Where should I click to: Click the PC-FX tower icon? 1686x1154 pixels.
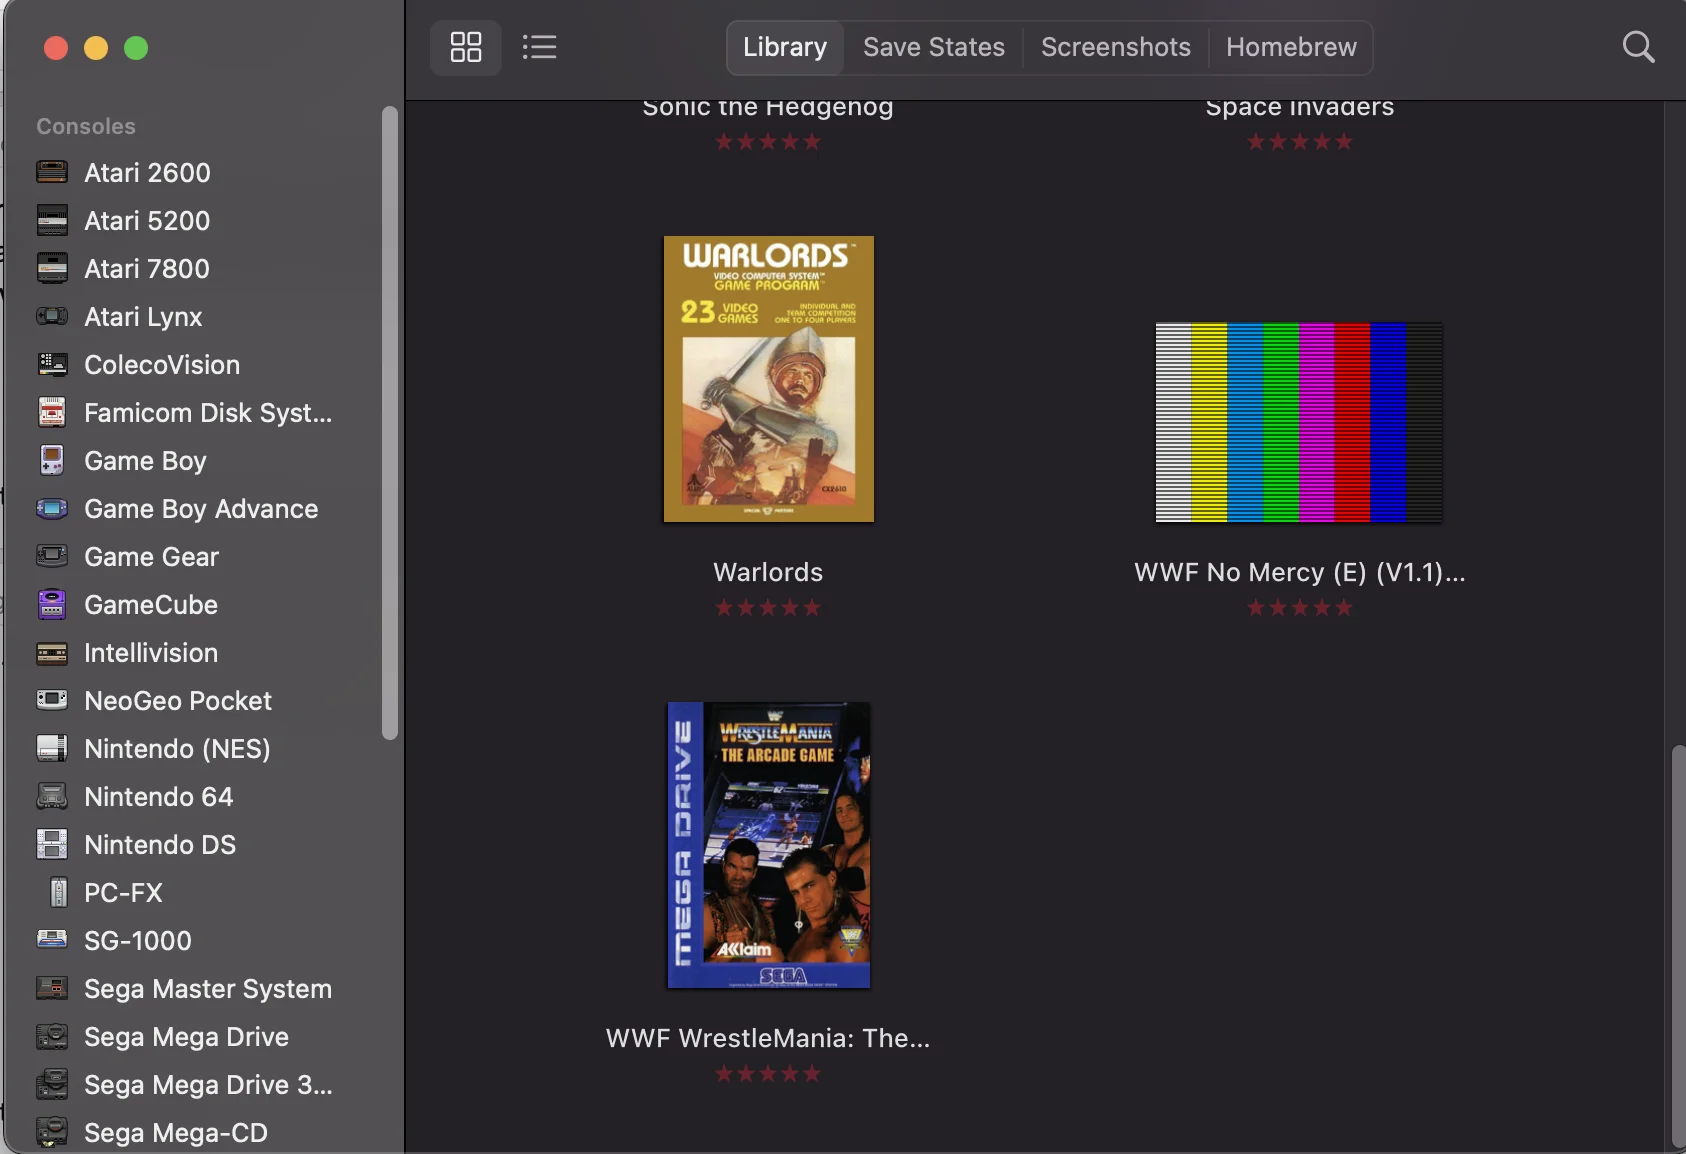pyautogui.click(x=59, y=892)
